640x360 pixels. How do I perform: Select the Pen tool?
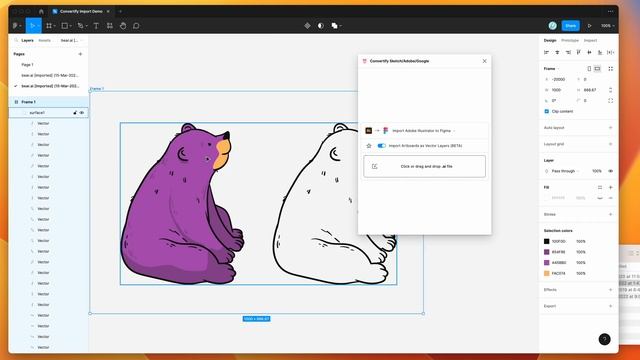80,26
